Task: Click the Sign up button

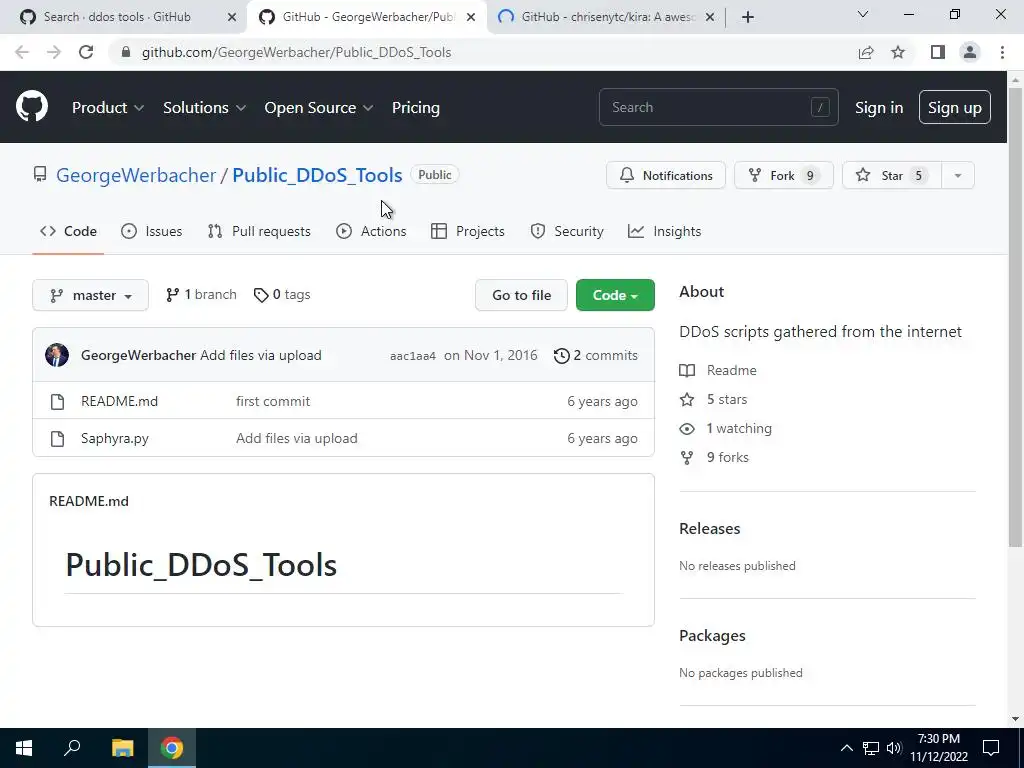Action: pos(954,108)
